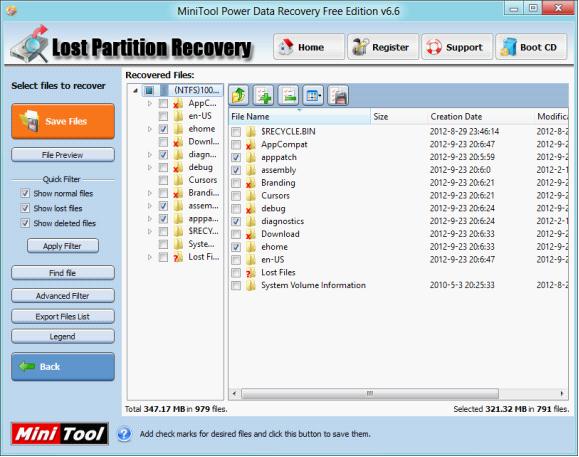The image size is (579, 457).
Task: Expand the AppC... node in the tree
Action: tap(150, 103)
